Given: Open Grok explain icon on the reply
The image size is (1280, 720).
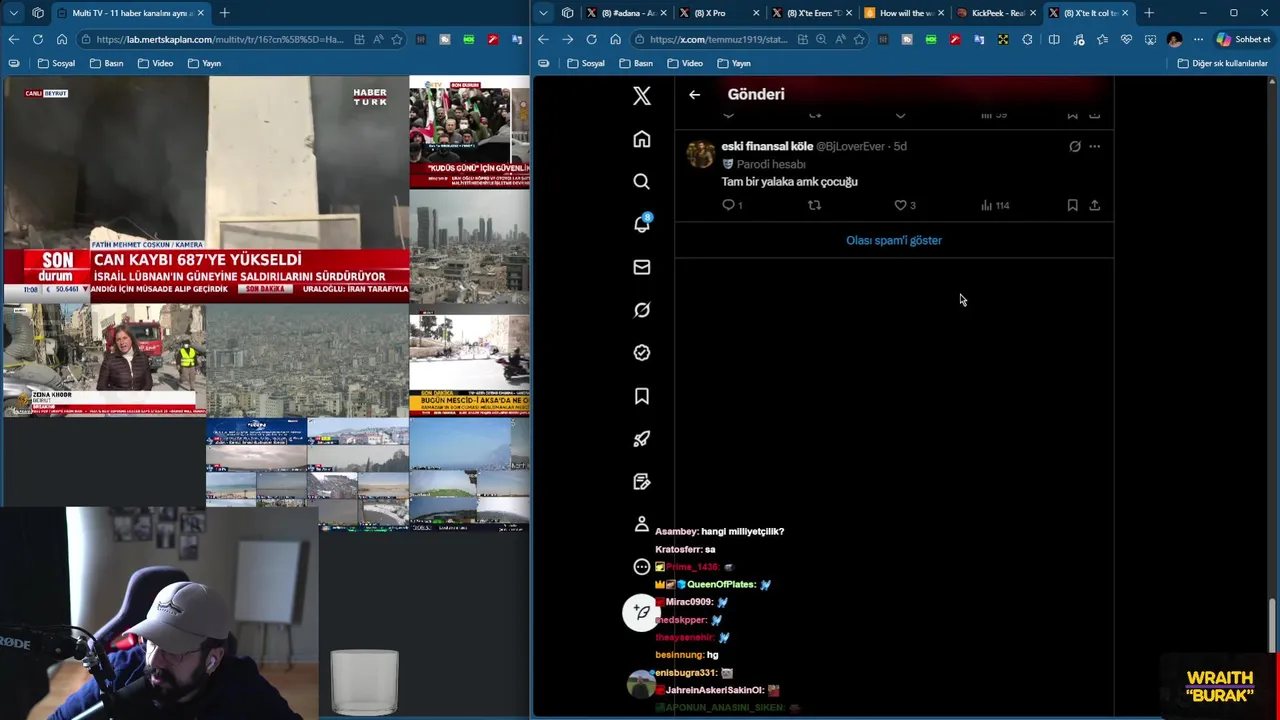Looking at the screenshot, I should pos(1075,146).
